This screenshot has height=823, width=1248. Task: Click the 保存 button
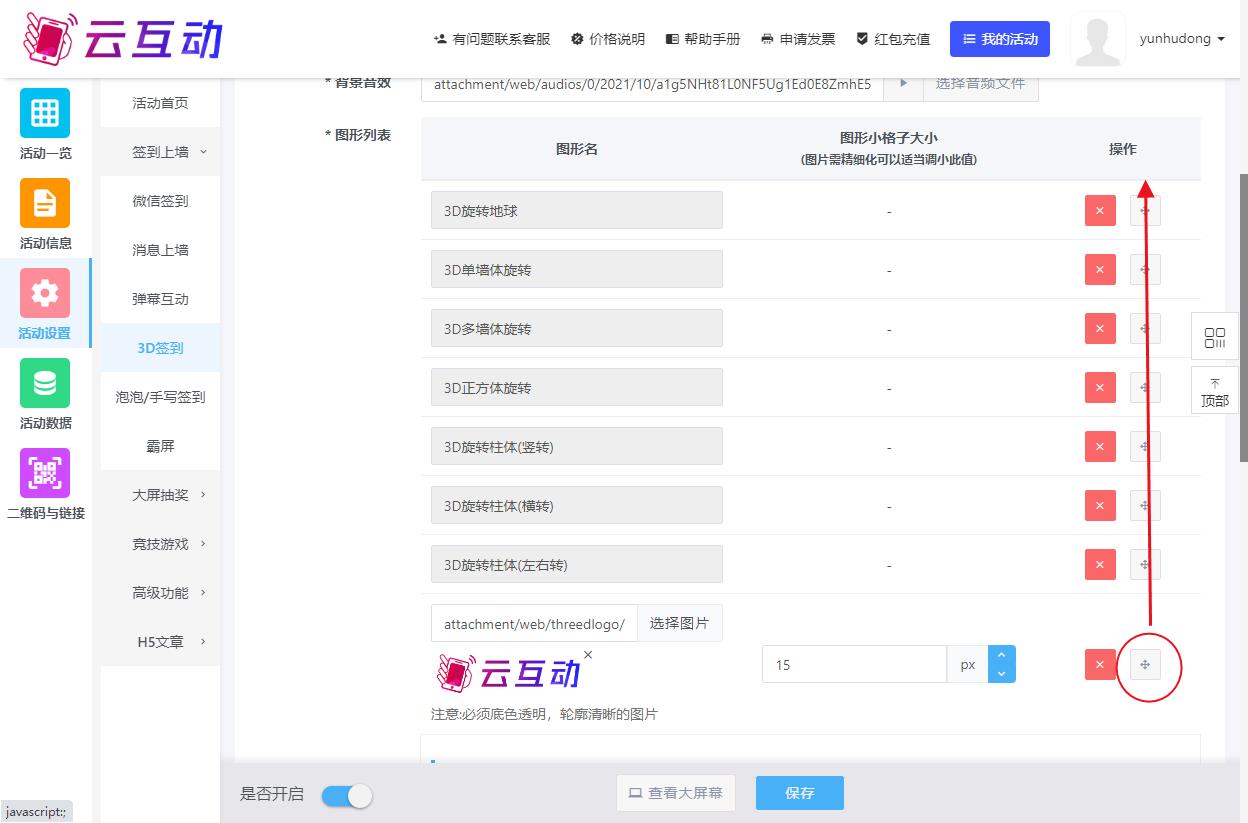(799, 793)
